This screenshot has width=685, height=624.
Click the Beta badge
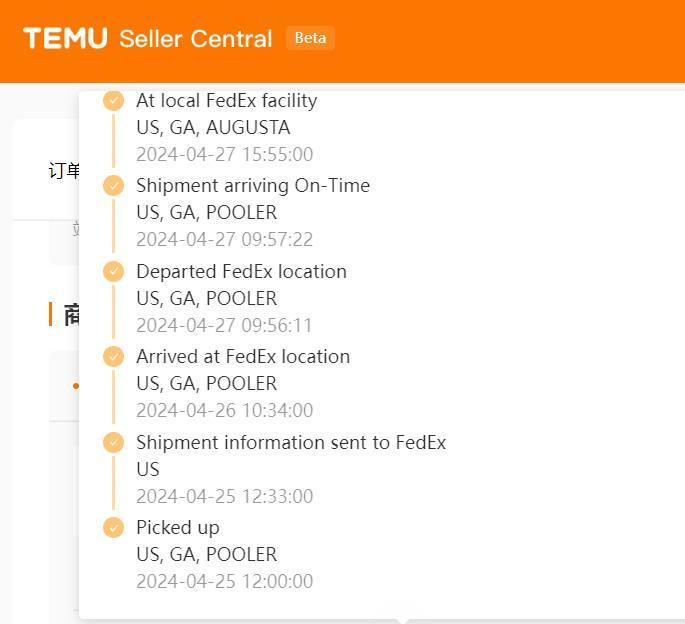click(310, 38)
